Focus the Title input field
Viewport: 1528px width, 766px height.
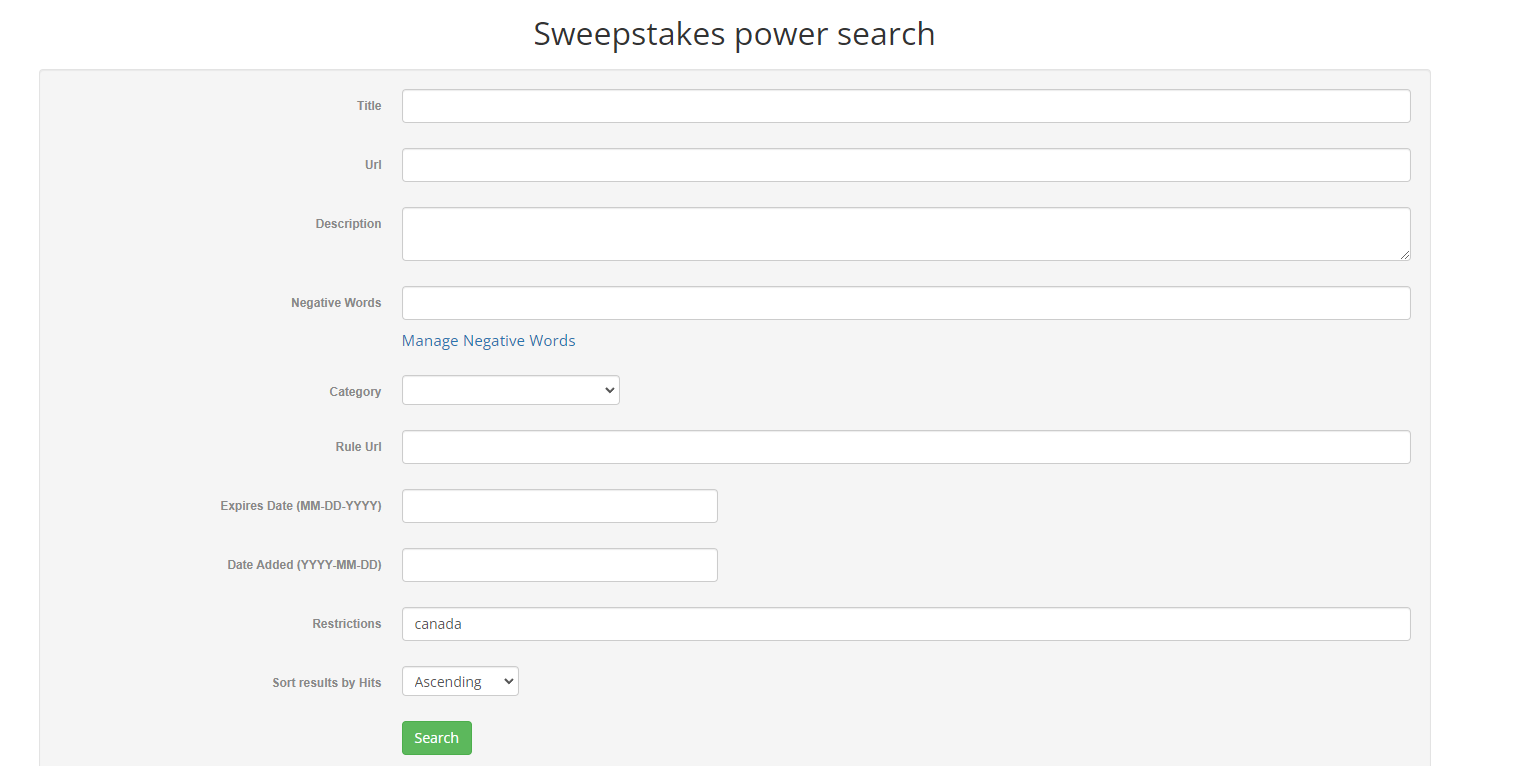906,106
